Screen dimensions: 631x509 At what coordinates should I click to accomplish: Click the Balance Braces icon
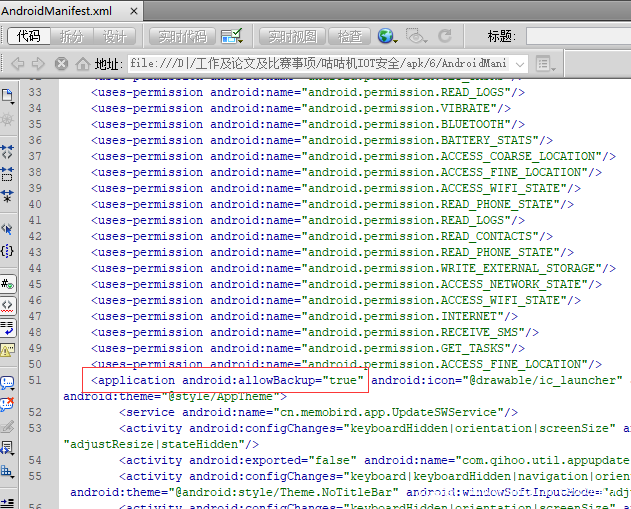[x=8, y=251]
